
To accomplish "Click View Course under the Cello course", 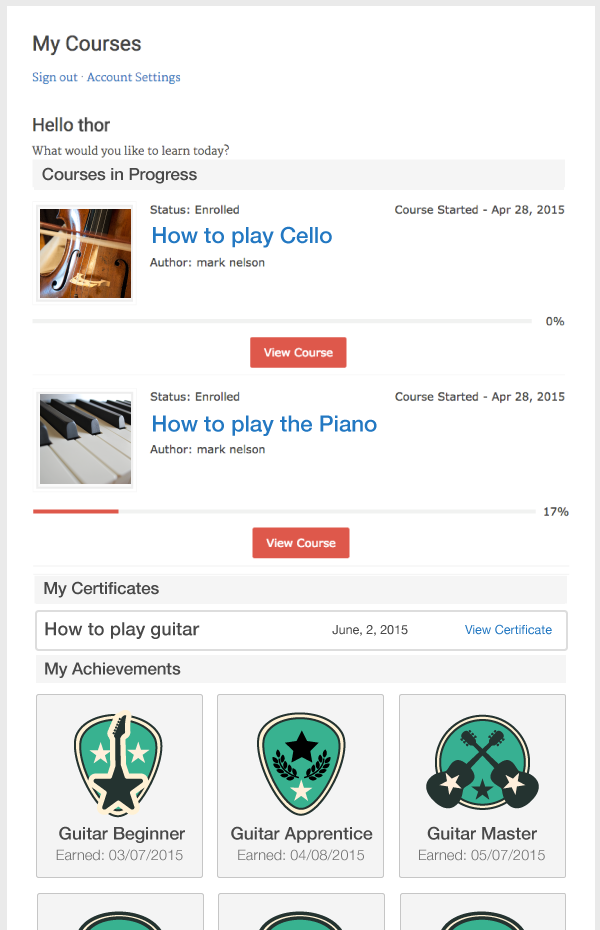I will [x=298, y=352].
